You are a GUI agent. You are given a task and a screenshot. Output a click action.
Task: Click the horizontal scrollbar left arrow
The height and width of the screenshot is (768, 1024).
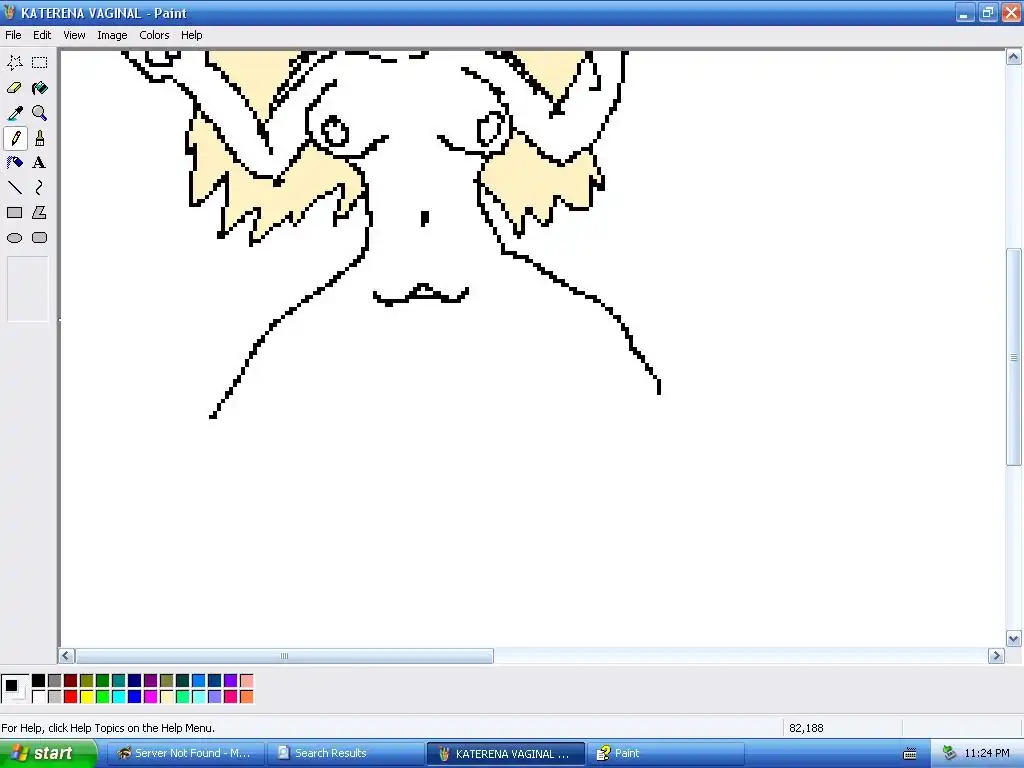click(x=66, y=656)
